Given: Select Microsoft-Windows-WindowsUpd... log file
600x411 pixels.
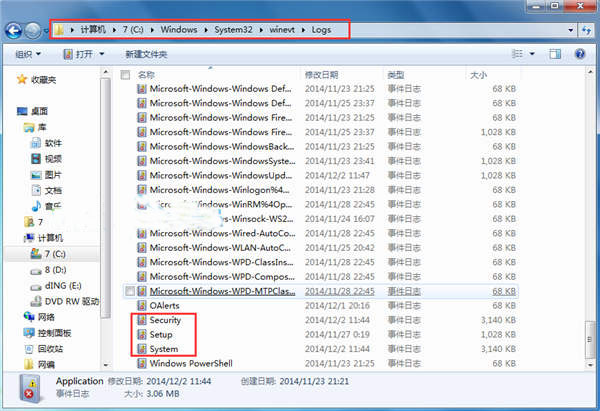Looking at the screenshot, I should click(x=221, y=175).
